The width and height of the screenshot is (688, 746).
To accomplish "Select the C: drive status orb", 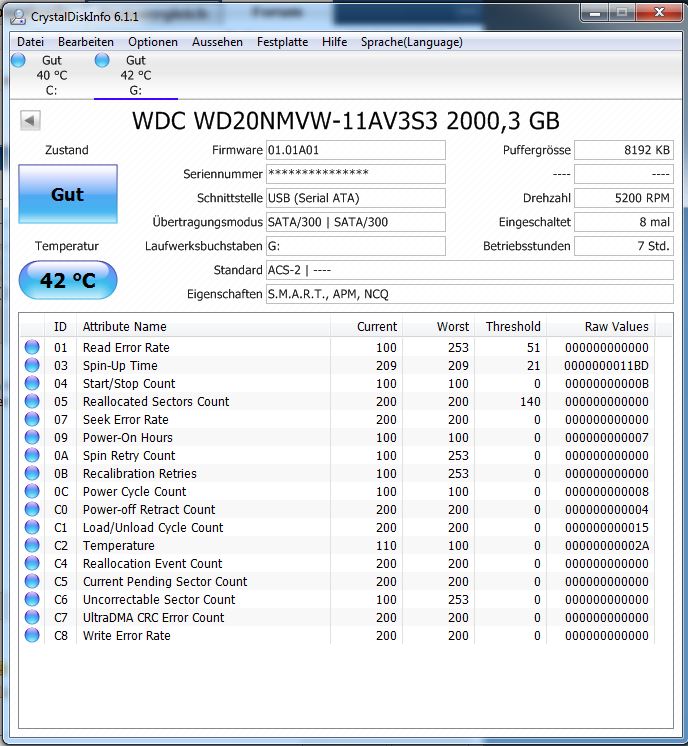I will (18, 60).
